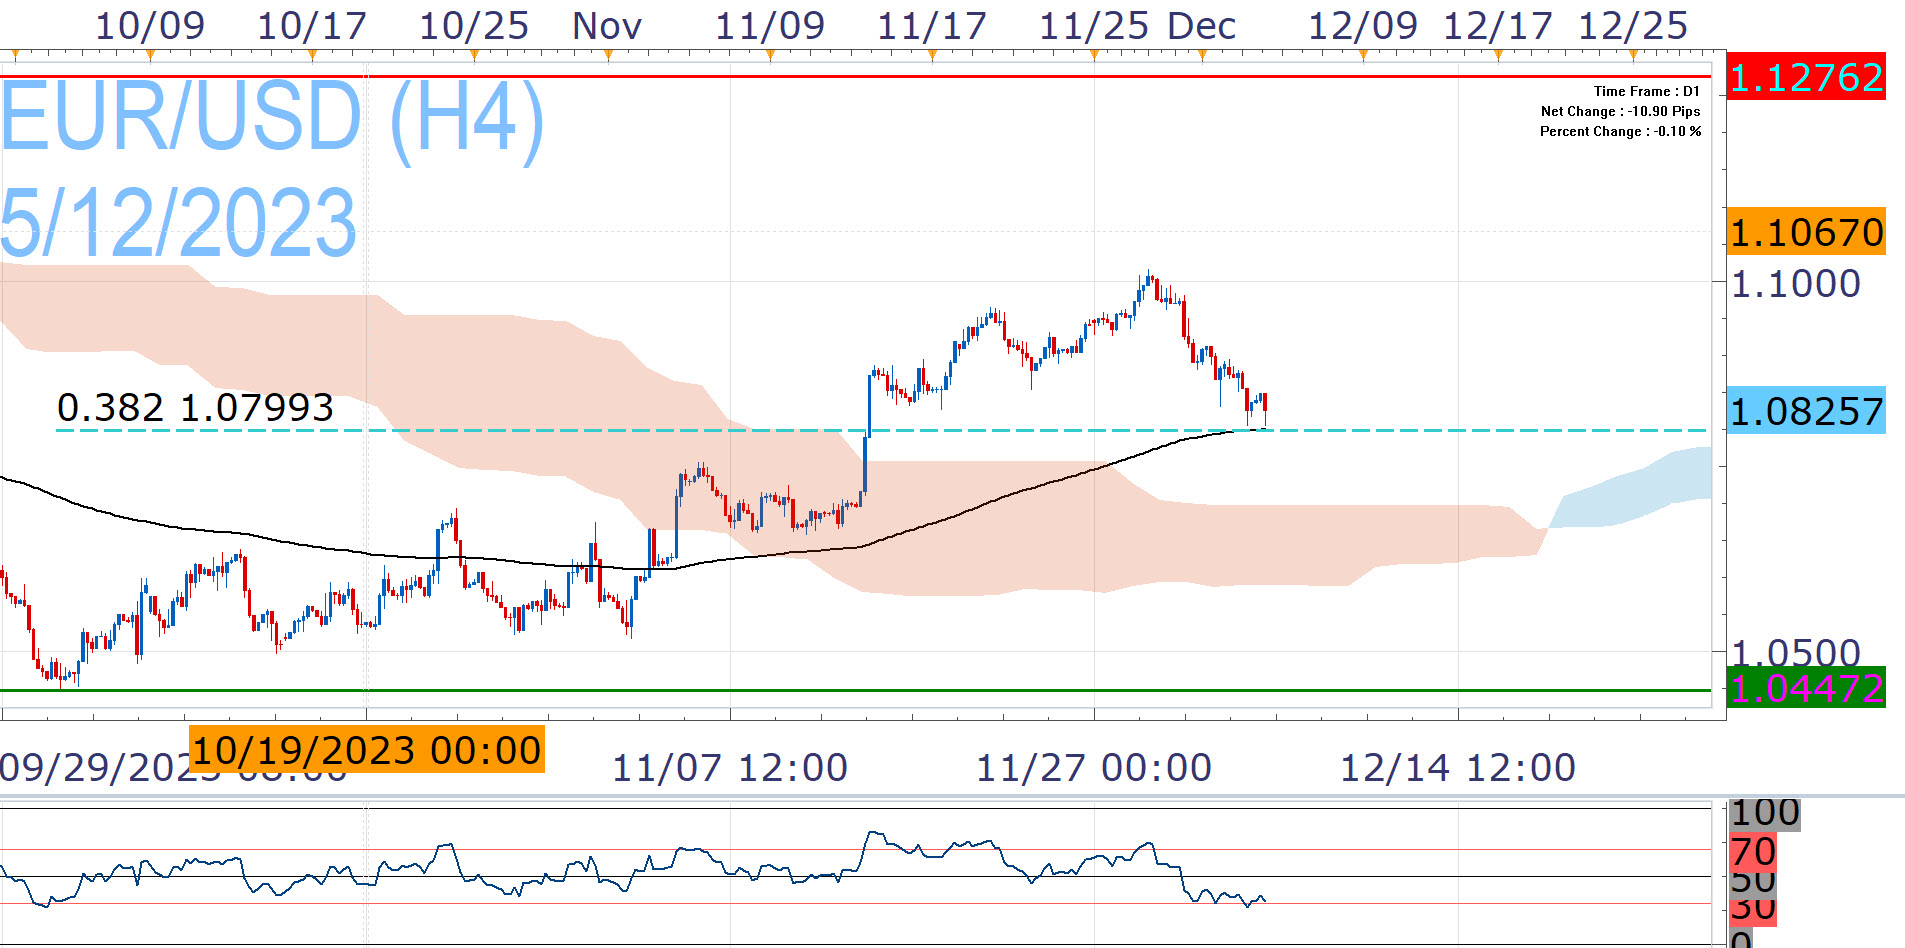Click the 11/07 12:00 time axis label
The height and width of the screenshot is (948, 1905).
pyautogui.click(x=729, y=768)
